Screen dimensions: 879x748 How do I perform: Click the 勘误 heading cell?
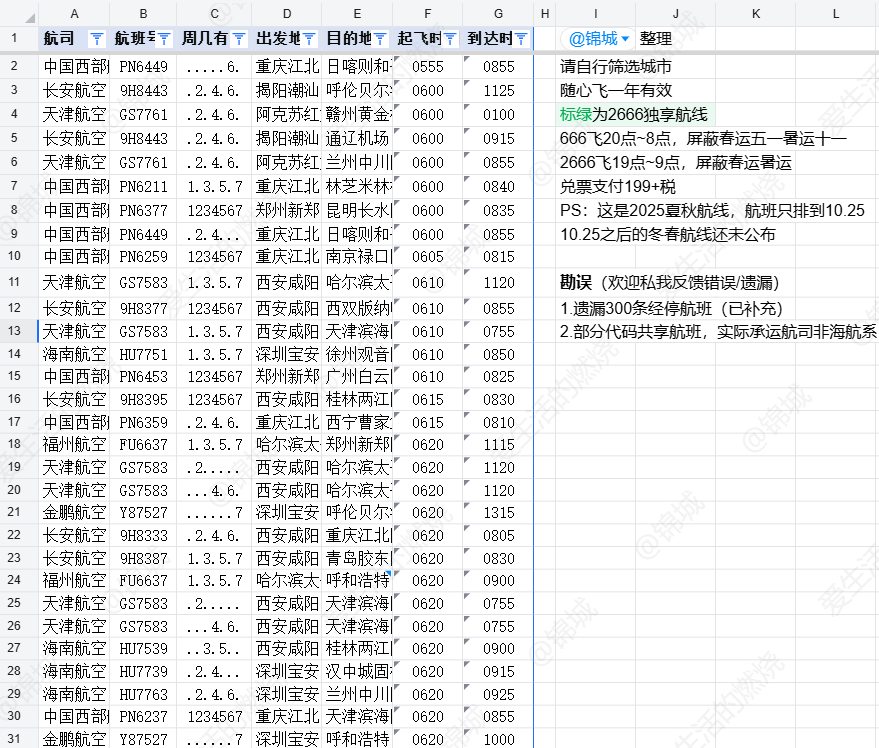669,283
